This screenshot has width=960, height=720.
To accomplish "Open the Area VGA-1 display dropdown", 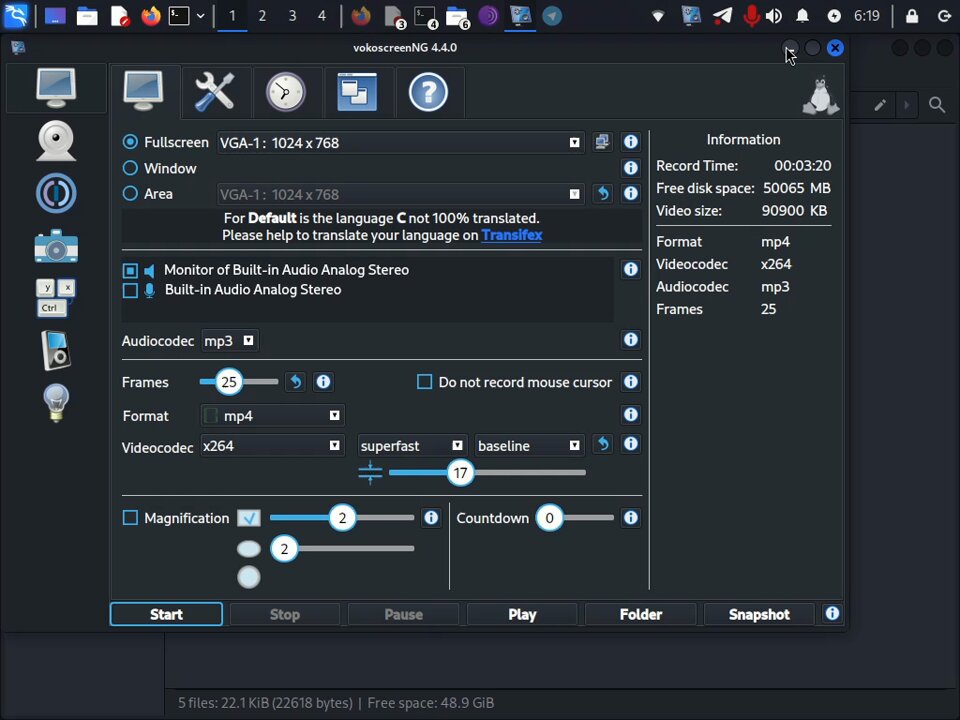I will pos(400,194).
